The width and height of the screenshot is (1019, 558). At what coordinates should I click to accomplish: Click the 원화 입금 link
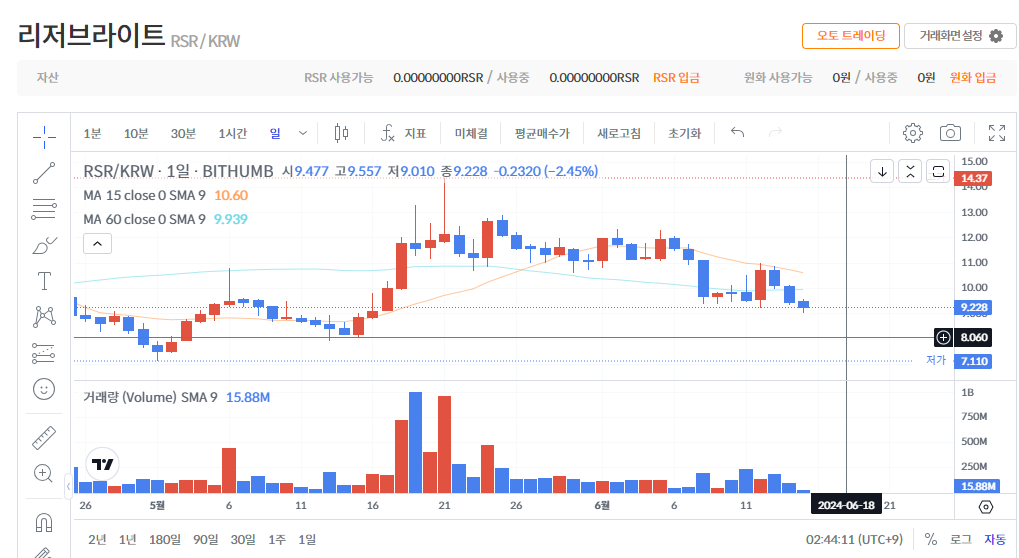tap(973, 78)
